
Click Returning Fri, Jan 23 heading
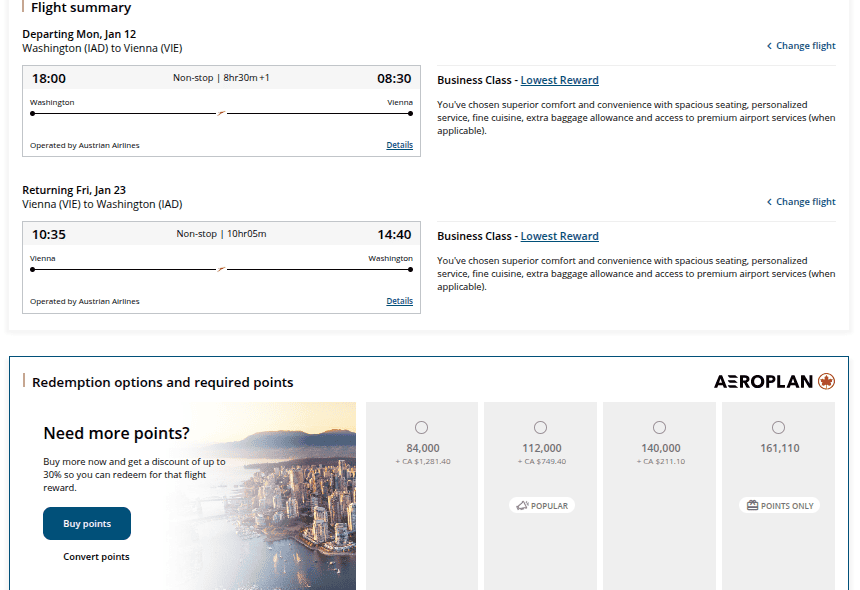(x=74, y=190)
